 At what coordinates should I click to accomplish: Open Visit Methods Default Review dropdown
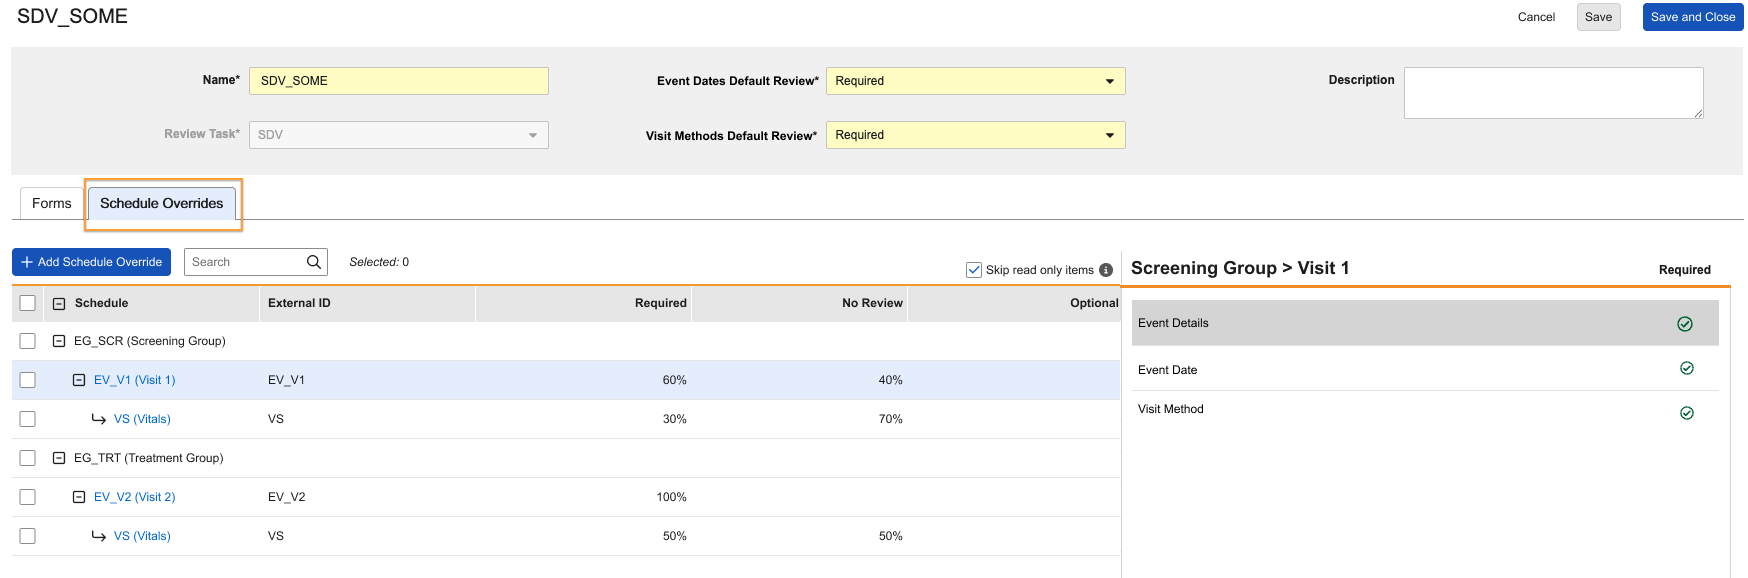[975, 135]
